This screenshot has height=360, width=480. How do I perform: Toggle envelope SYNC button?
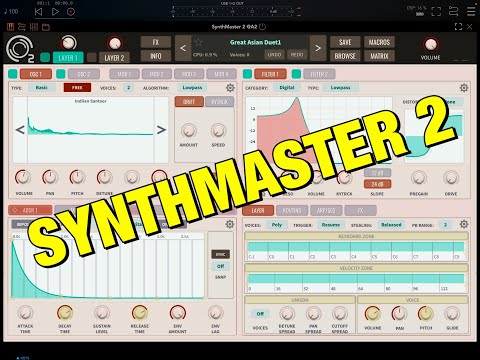[x=220, y=254]
